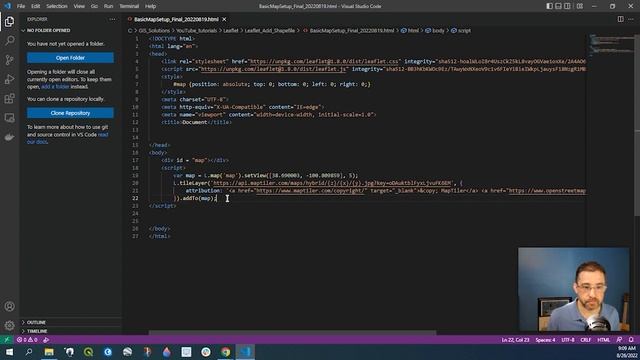Click 'CRLF' end of line setting
This screenshot has height=360, width=640.
(x=586, y=340)
